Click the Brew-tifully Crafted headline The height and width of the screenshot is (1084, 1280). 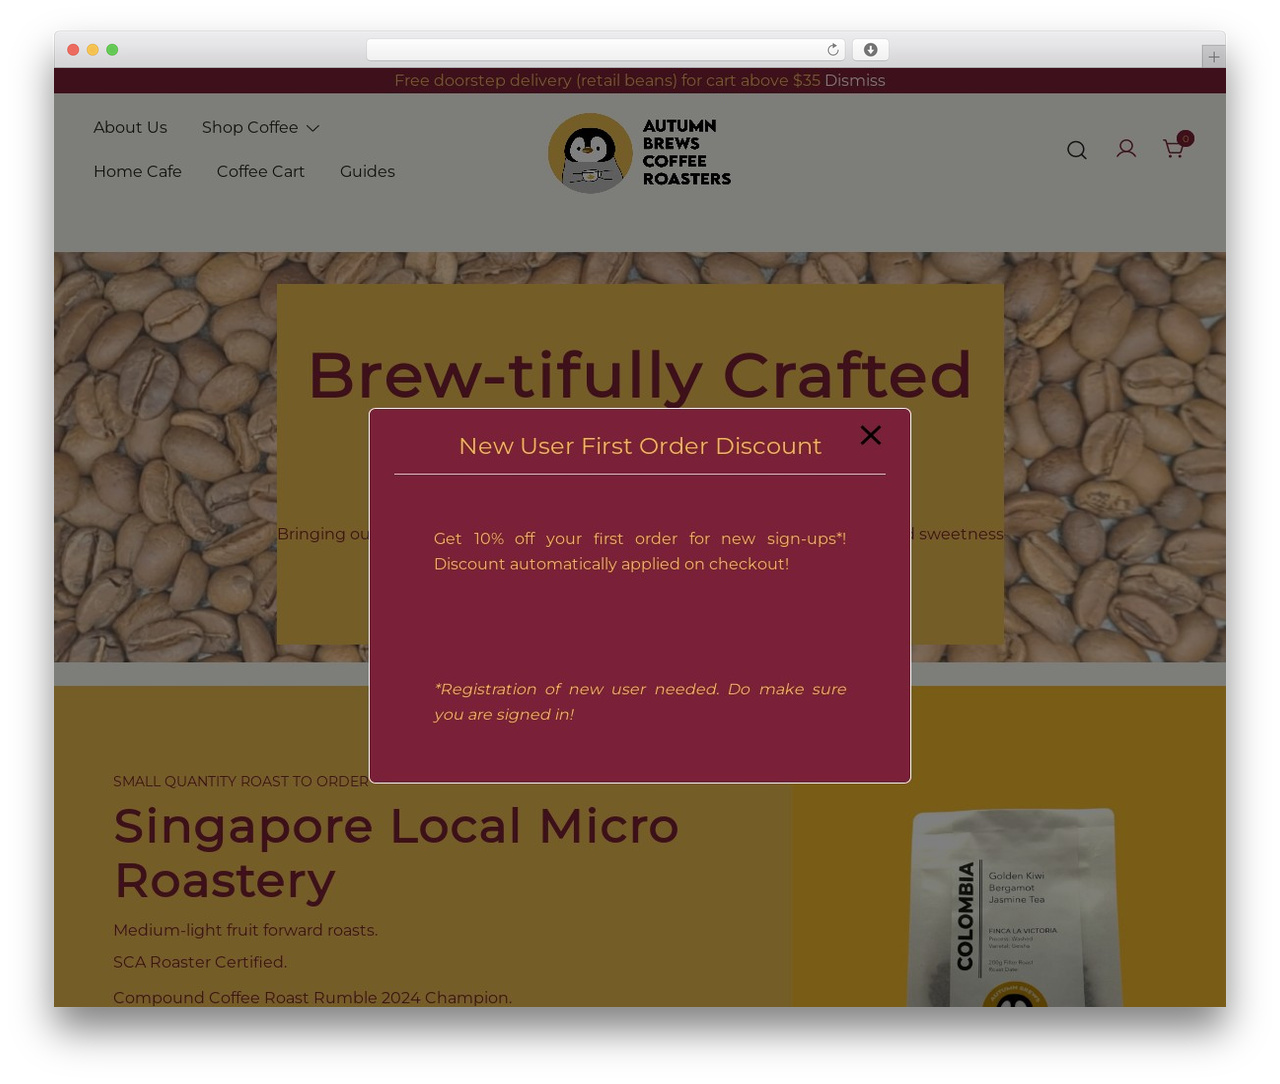coord(640,375)
